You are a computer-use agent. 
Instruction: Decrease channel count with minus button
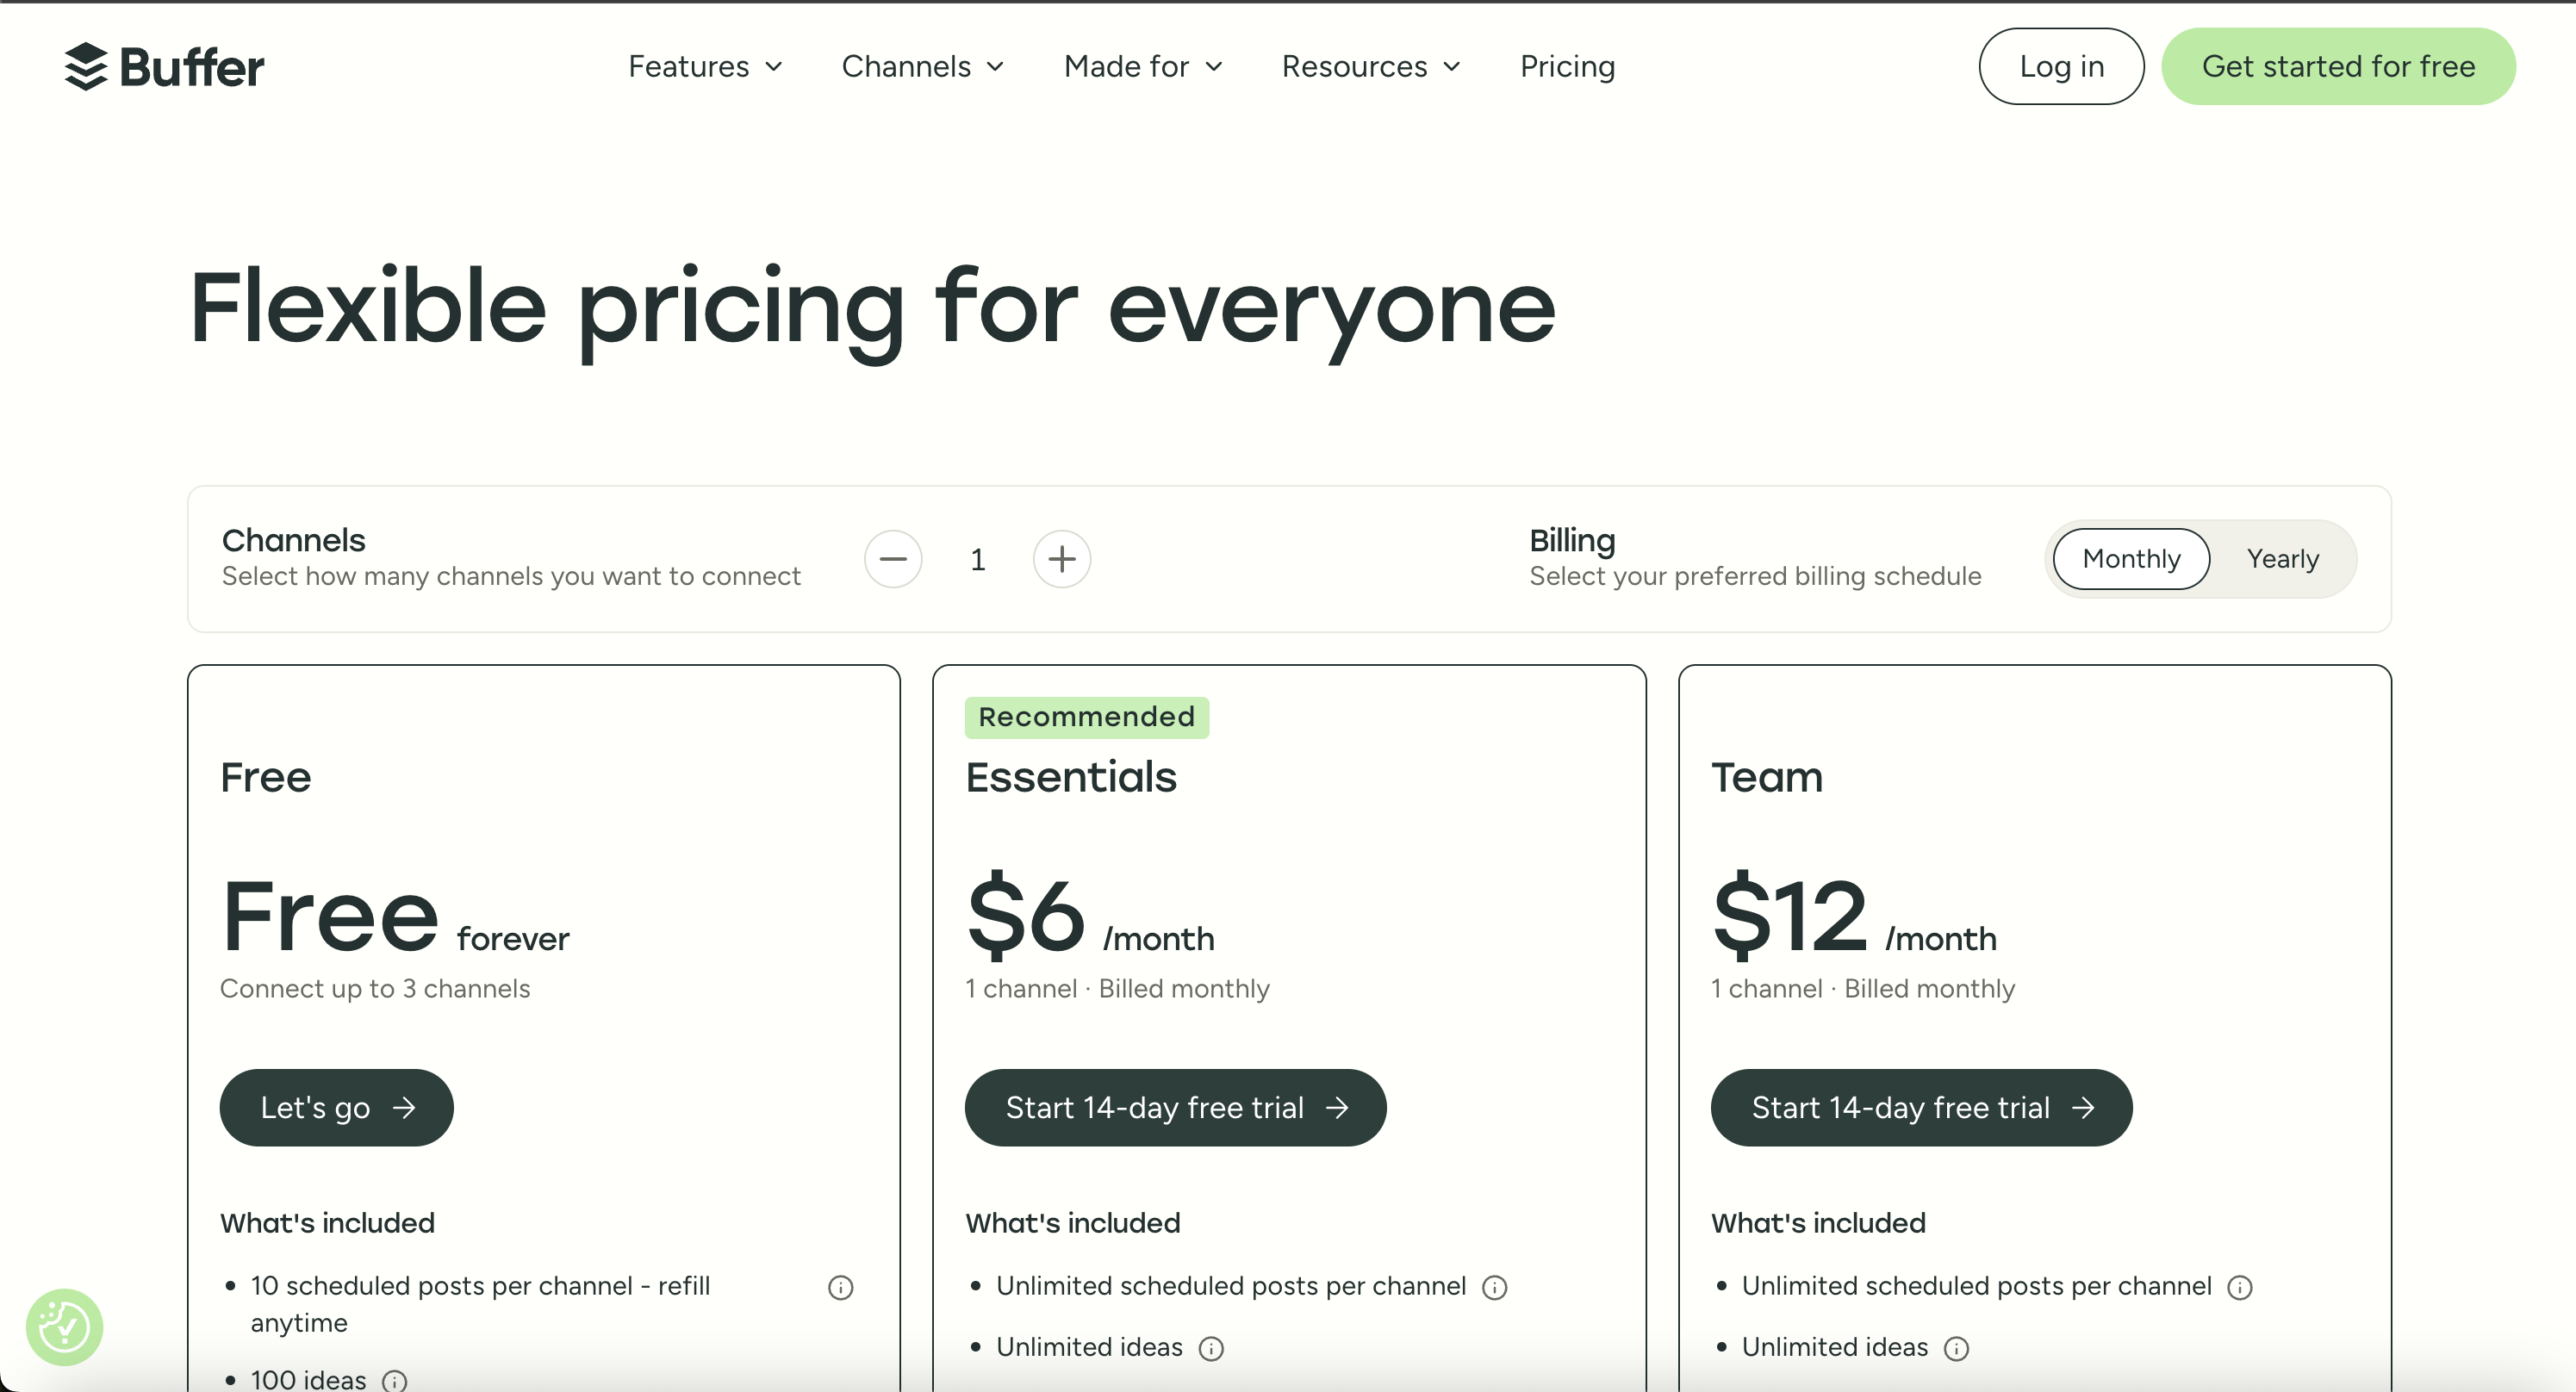893,559
